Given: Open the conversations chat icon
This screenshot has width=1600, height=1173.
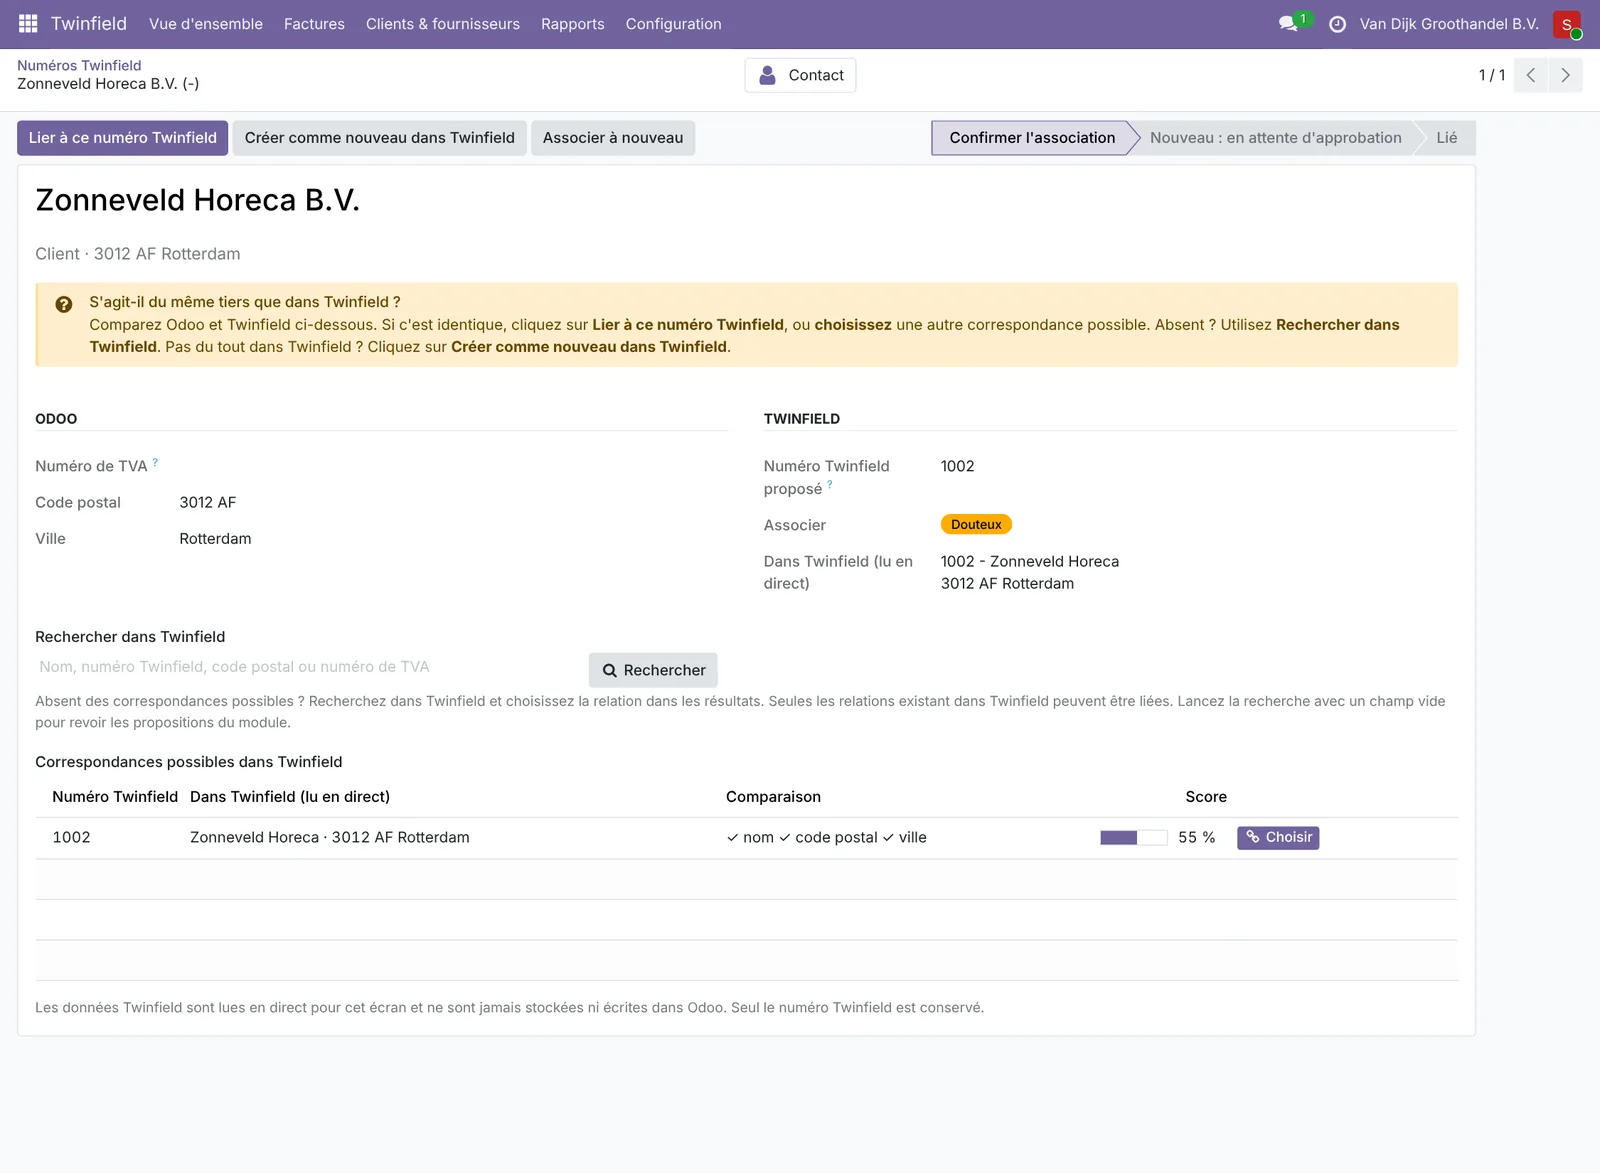Looking at the screenshot, I should [1288, 24].
